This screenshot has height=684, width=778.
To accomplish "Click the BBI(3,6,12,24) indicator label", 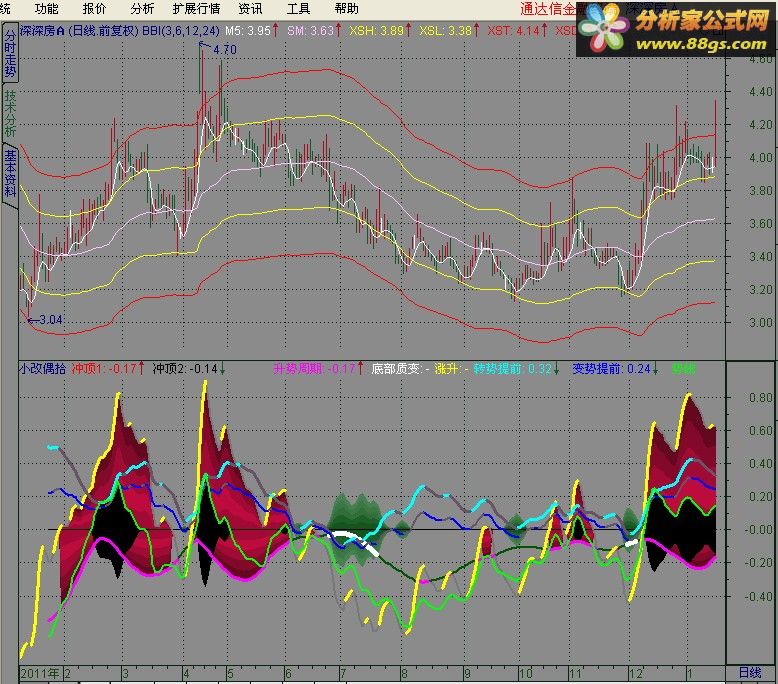I will (x=181, y=31).
